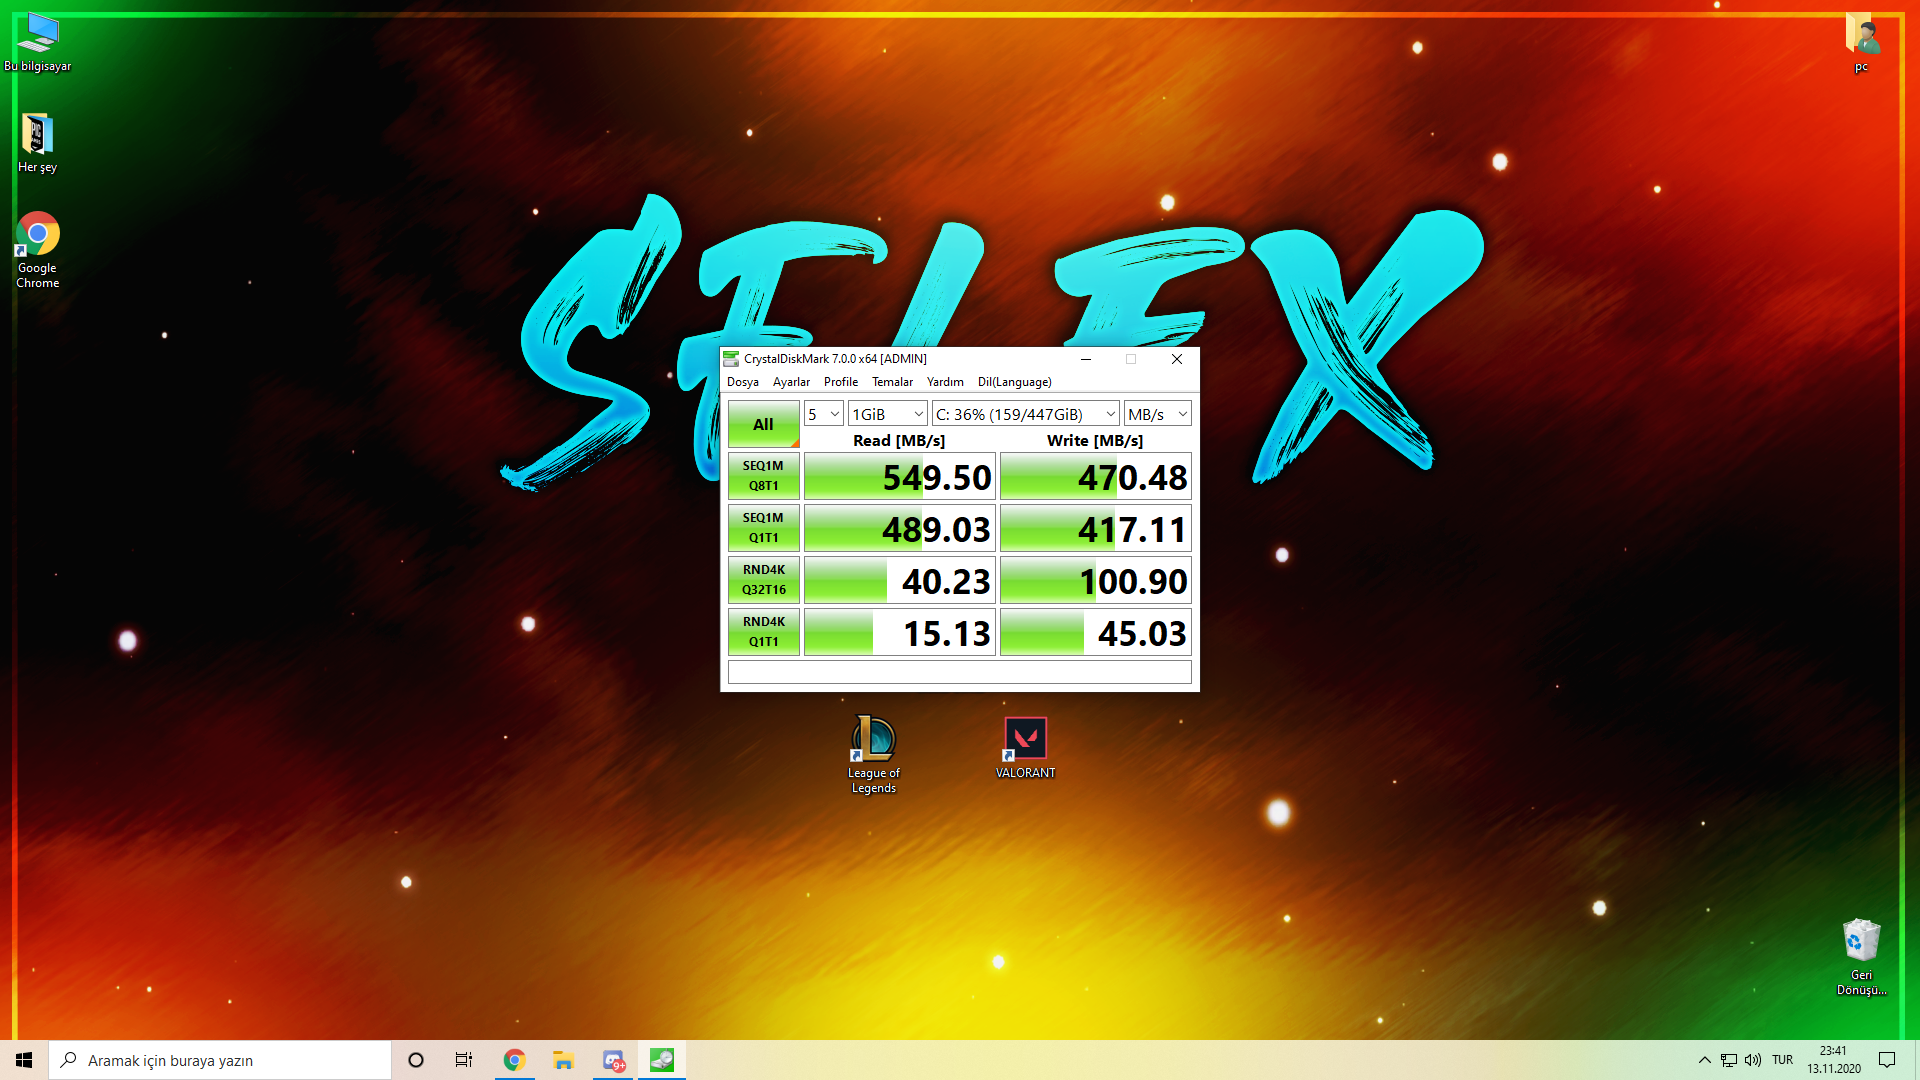Run the SEQ1M Q8T1 test button
This screenshot has height=1080, width=1920.
click(x=763, y=476)
